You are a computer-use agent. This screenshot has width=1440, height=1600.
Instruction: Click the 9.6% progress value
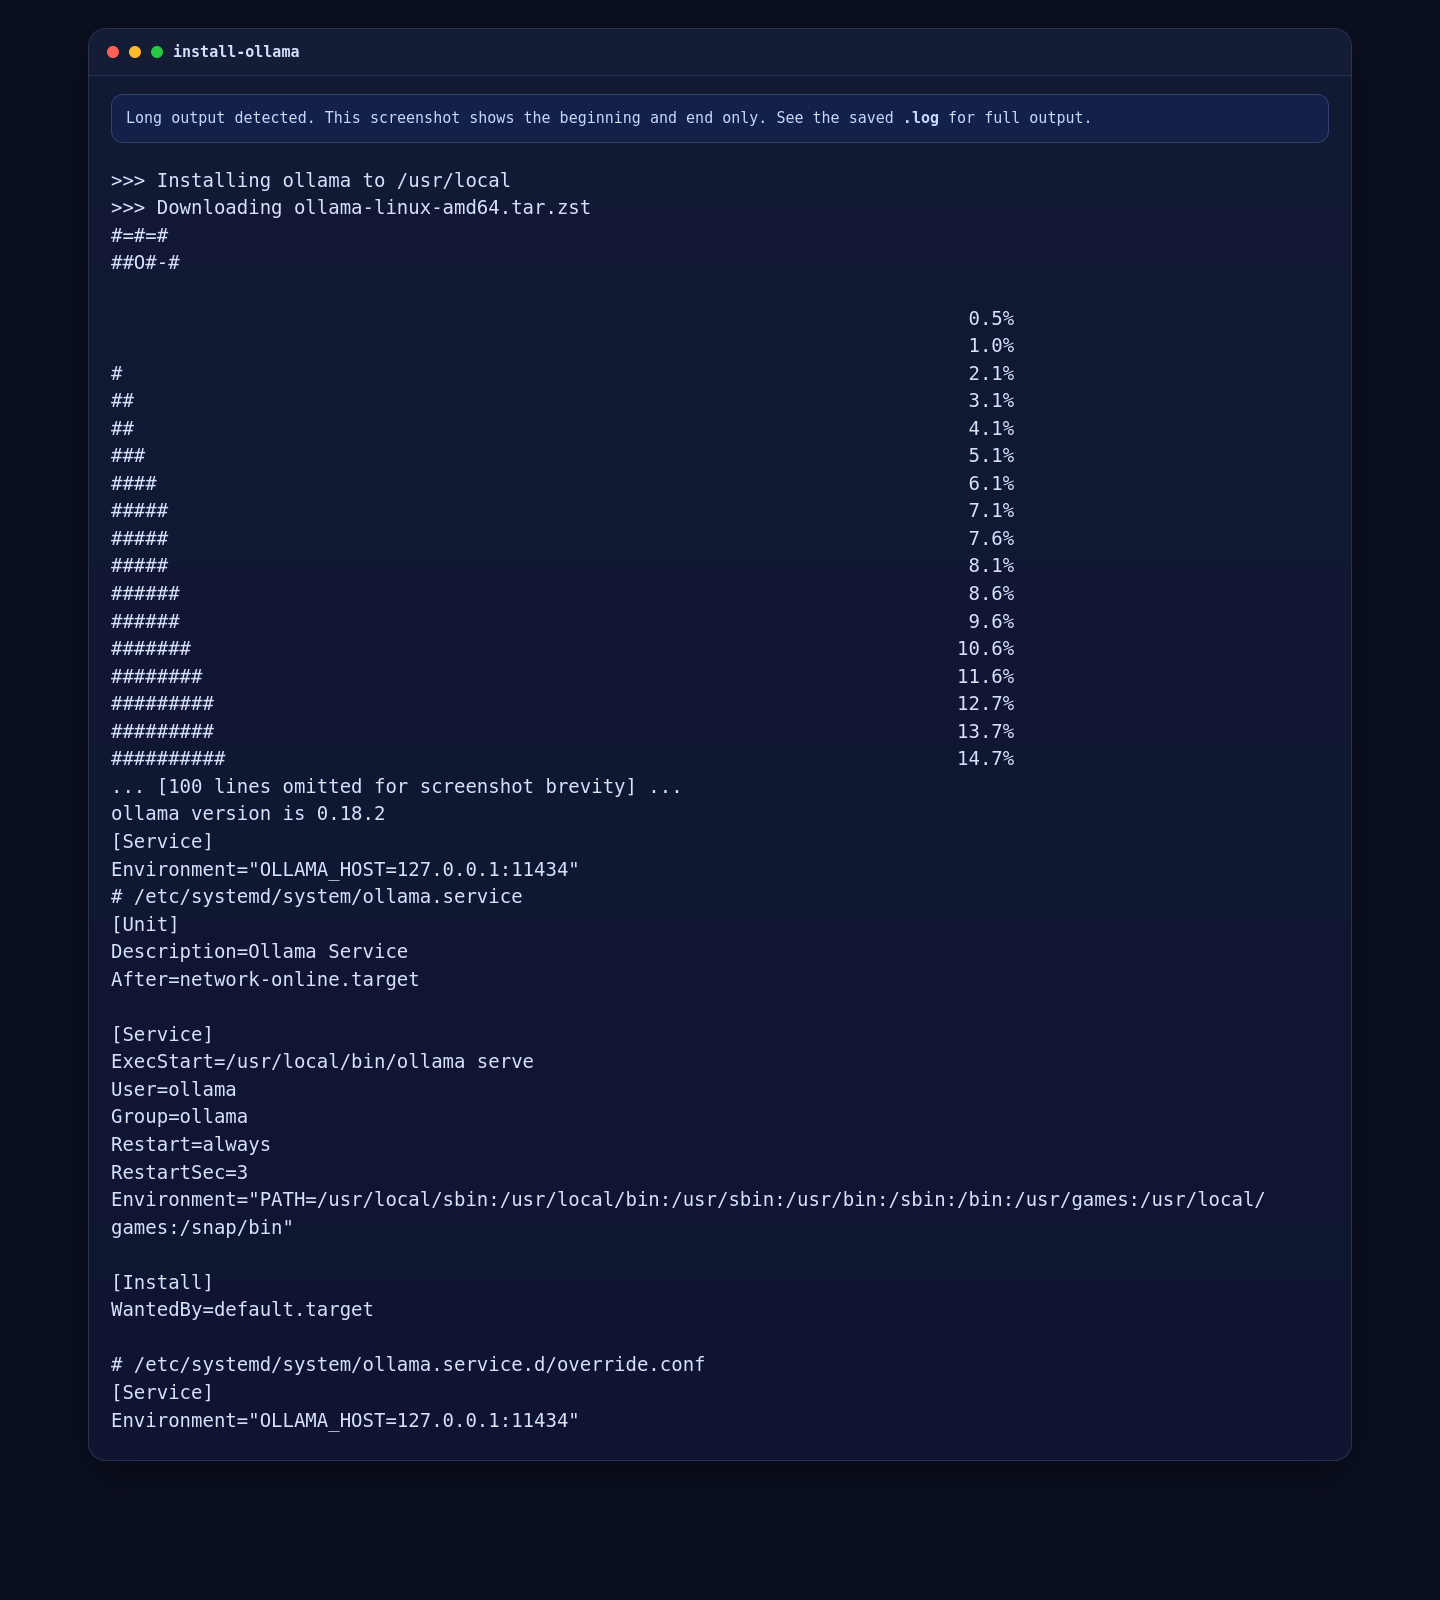[991, 622]
